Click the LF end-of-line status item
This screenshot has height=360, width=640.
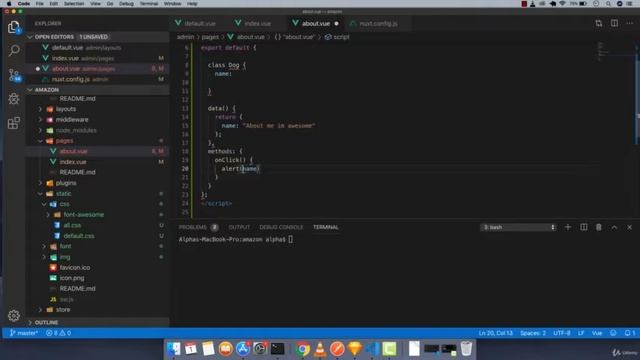coord(581,333)
